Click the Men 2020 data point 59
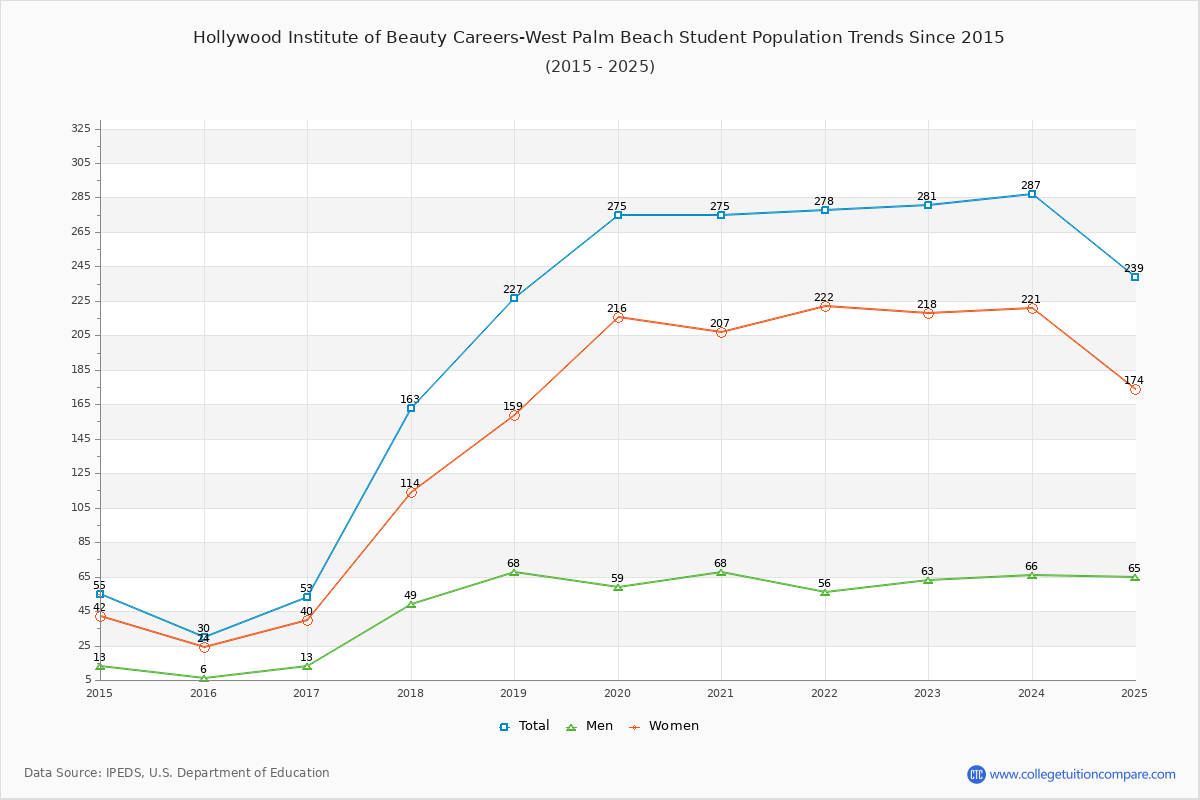 tap(618, 587)
